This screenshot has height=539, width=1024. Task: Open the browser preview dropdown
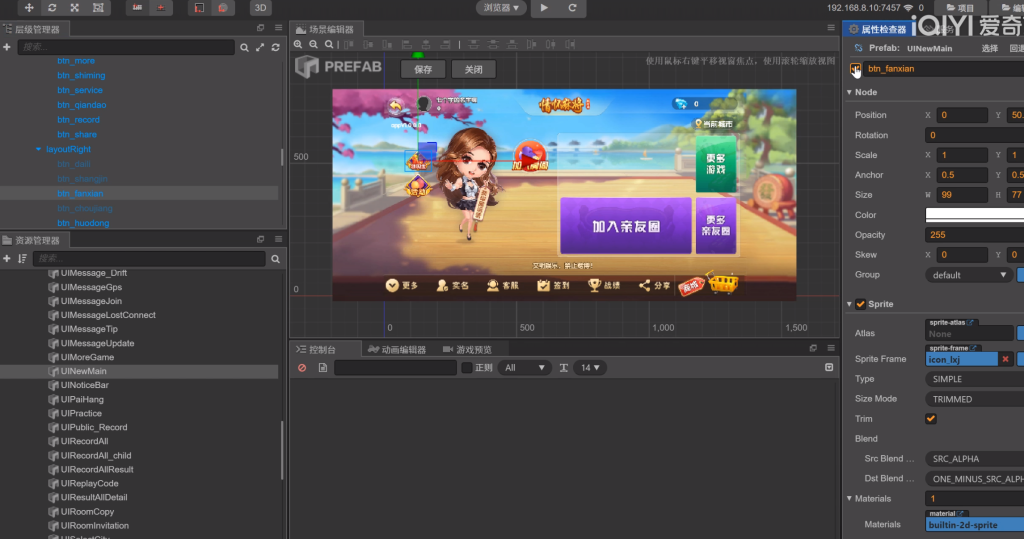click(500, 8)
